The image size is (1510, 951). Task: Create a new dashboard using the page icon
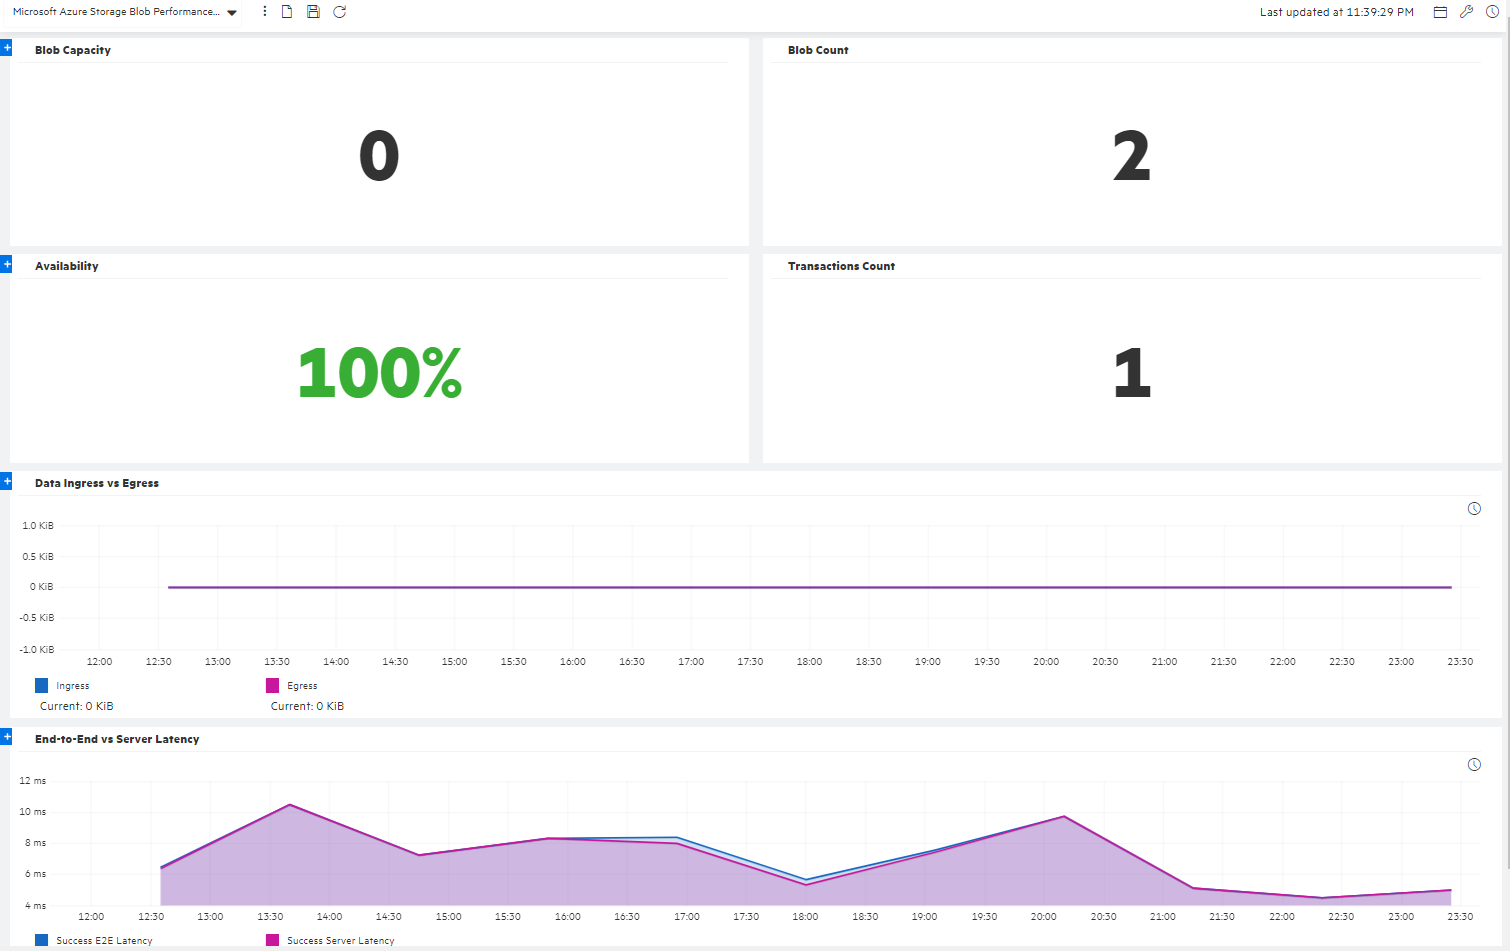(287, 11)
